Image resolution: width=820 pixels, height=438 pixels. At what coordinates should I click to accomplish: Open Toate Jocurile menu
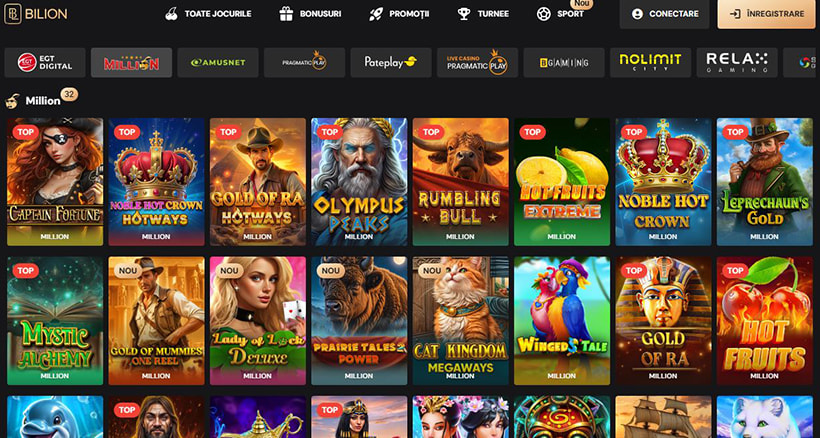(208, 14)
